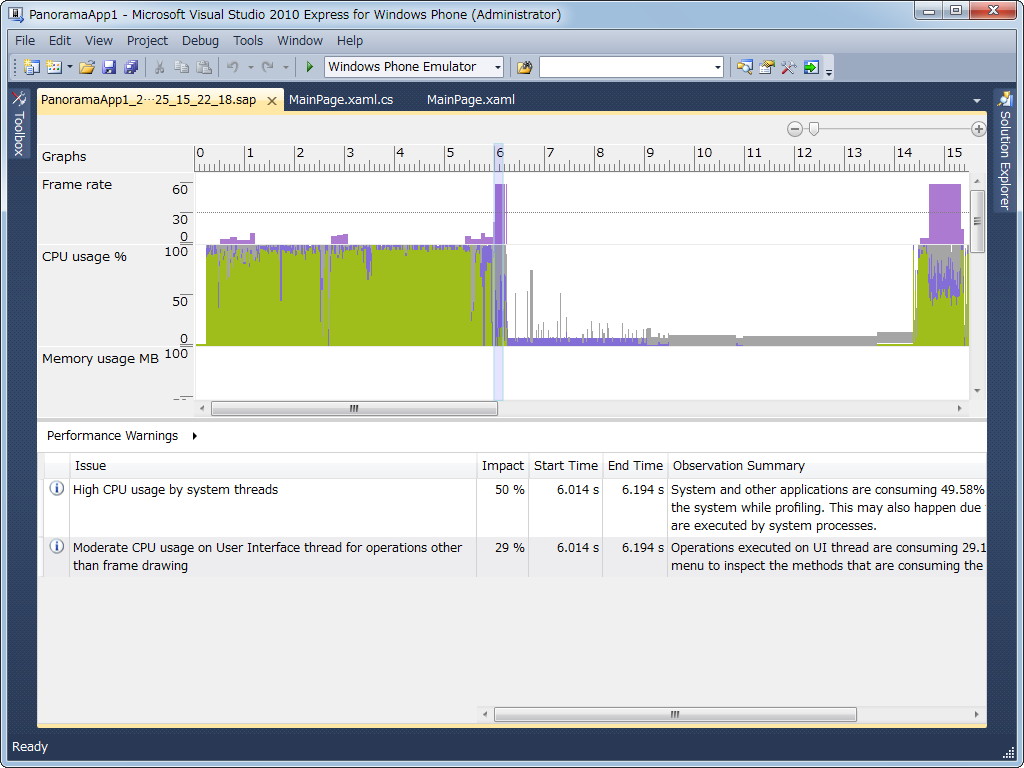Click the warnings table horizontal scrollbar thumb
Screen dimensions: 1024x768
675,714
